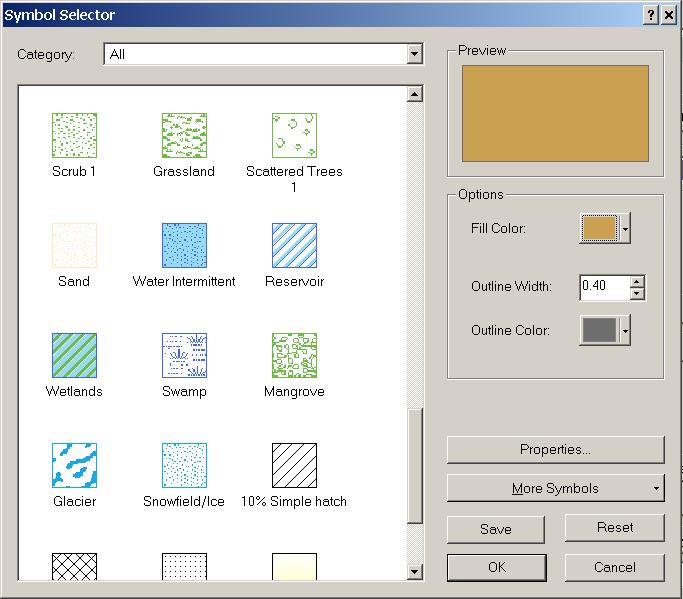Pick the Snowfield/Ice symbol
This screenshot has height=599, width=683.
(x=184, y=465)
